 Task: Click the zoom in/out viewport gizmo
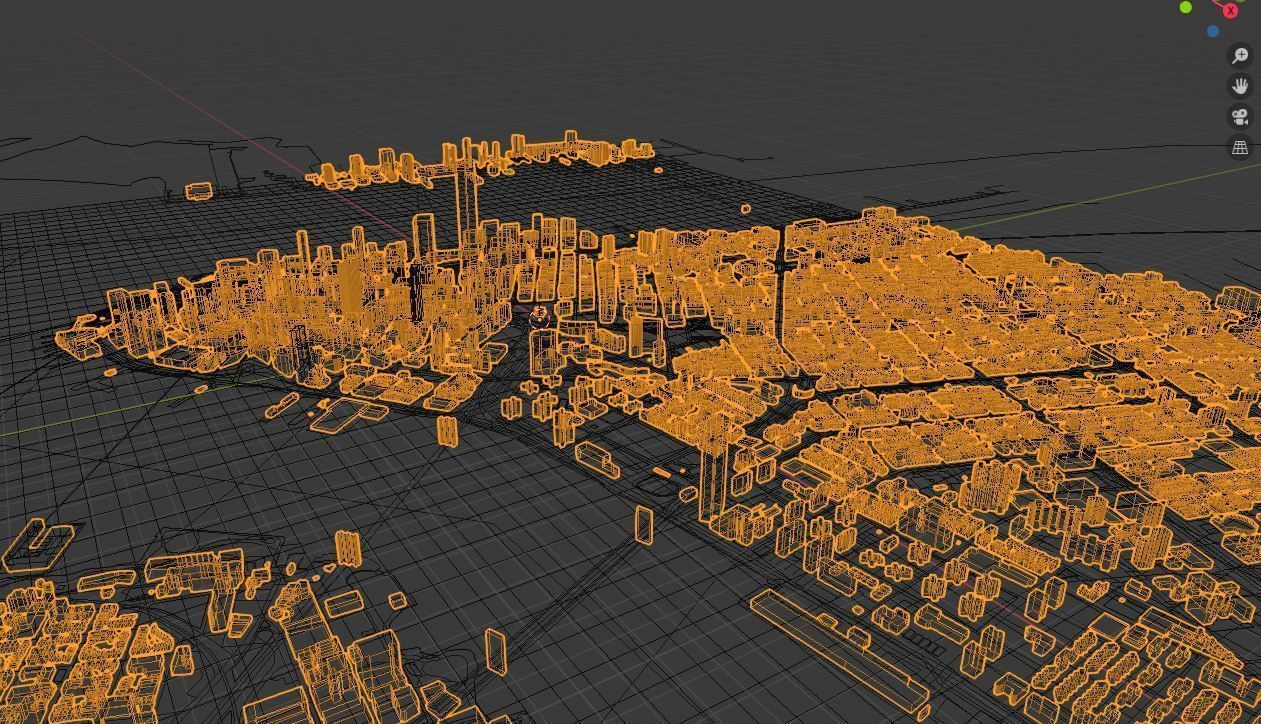(x=1240, y=56)
